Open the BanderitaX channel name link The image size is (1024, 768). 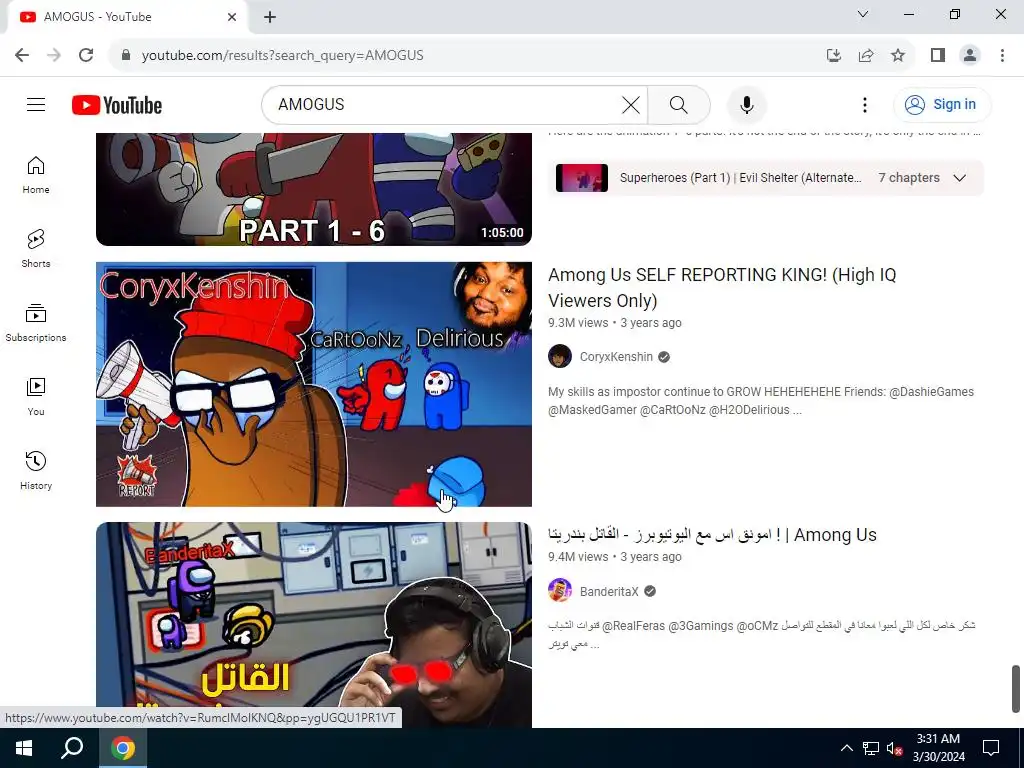(x=609, y=591)
